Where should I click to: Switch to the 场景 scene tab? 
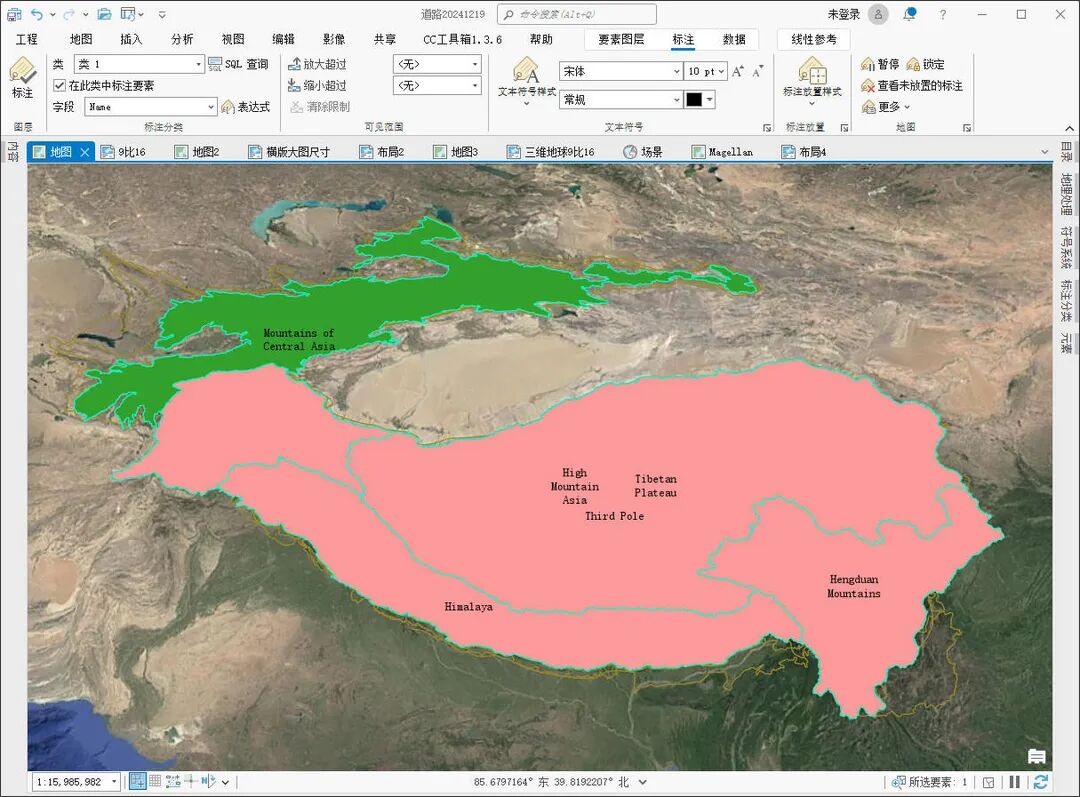[643, 152]
